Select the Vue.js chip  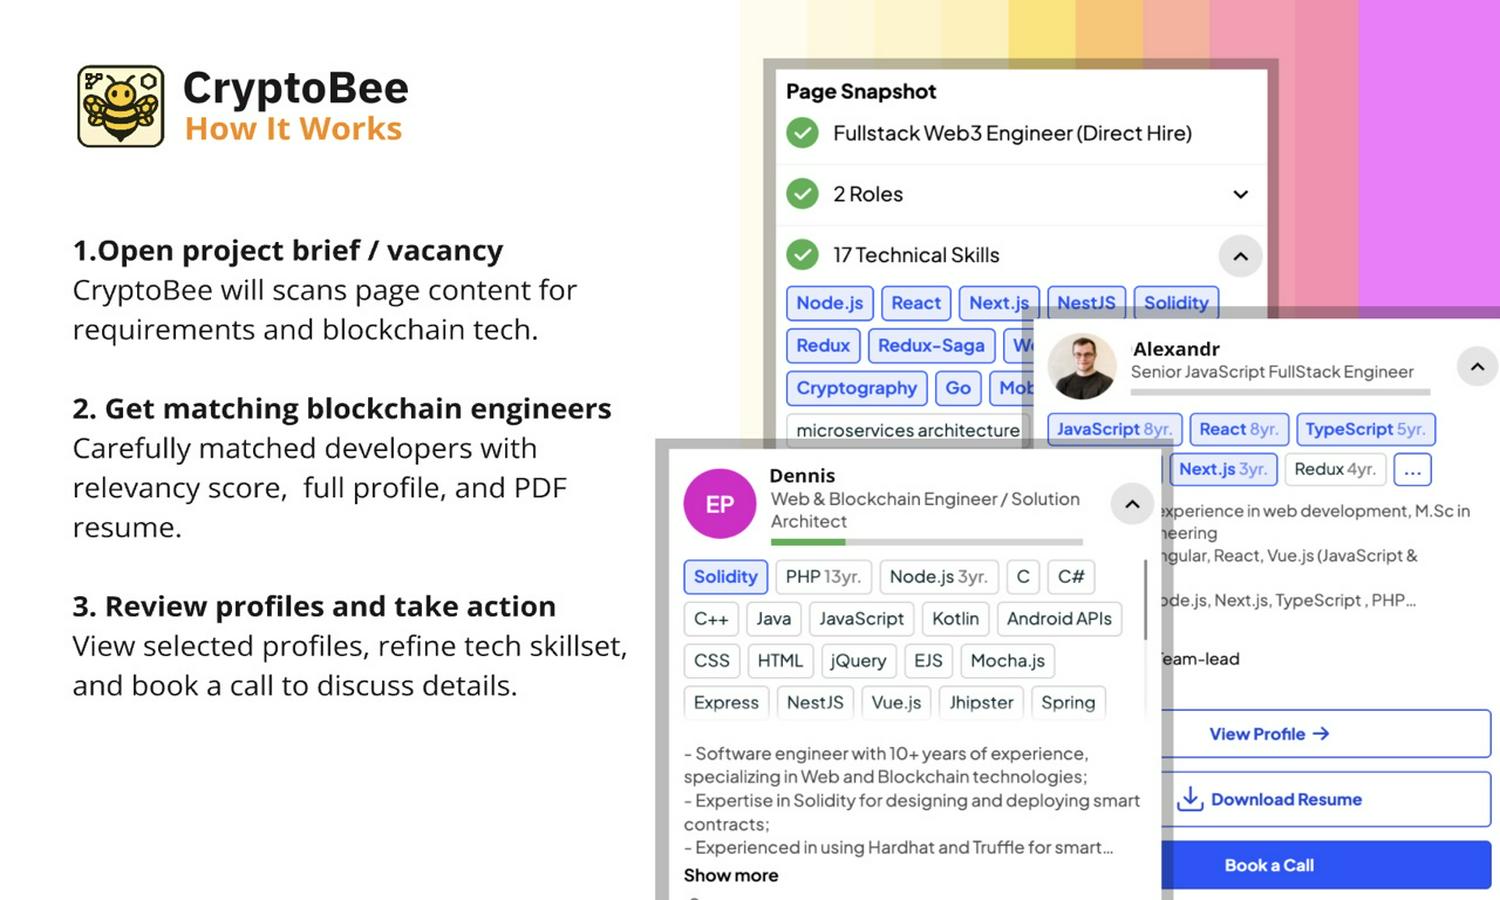(896, 702)
